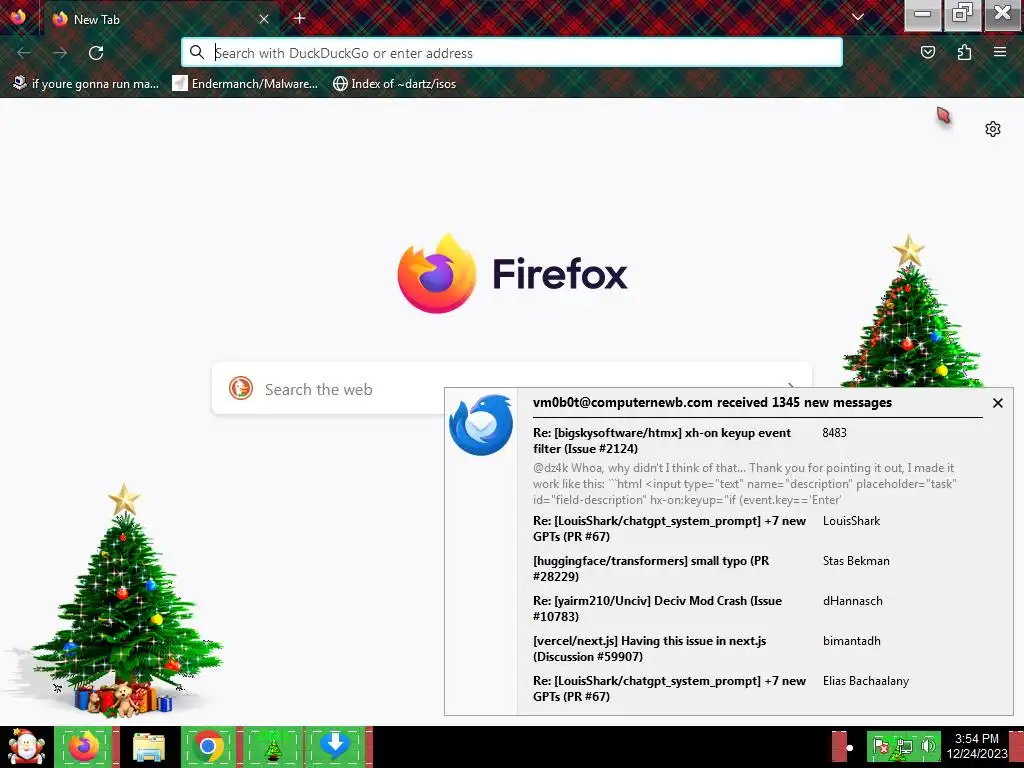Click the Firefox logo on the page
1024x768 pixels.
437,274
